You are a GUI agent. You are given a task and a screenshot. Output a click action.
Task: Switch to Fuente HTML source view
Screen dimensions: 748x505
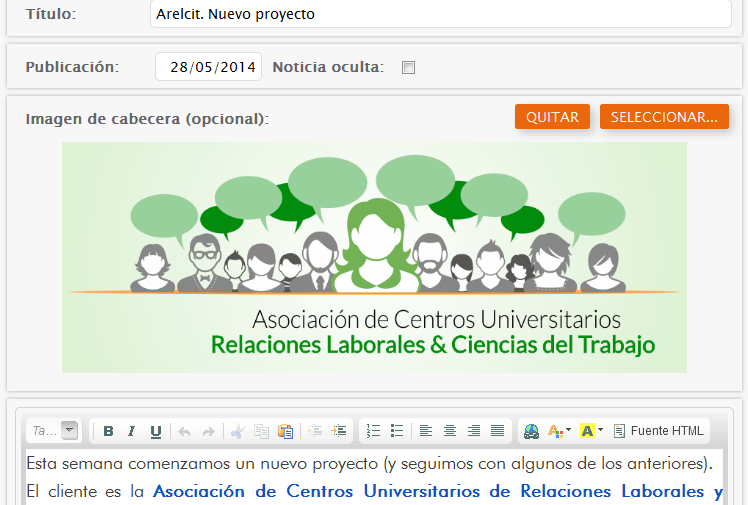pos(658,431)
